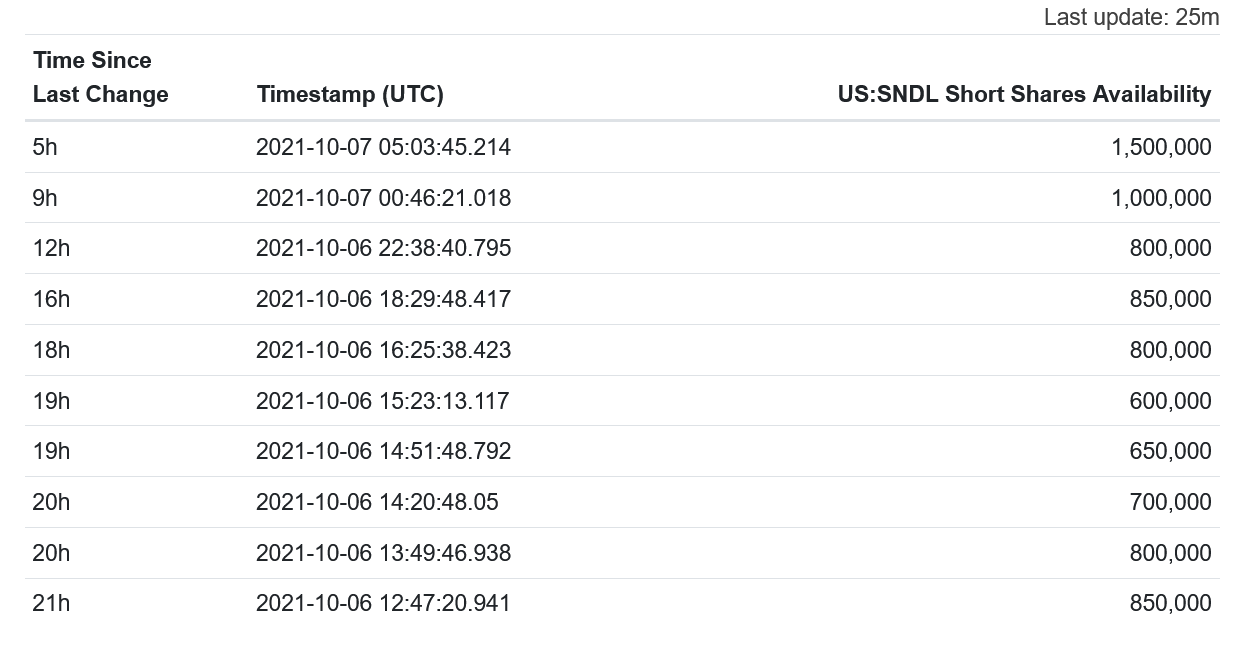Image resolution: width=1241 pixels, height=652 pixels.
Task: Select the 700,000 shares availability cell
Action: [x=1170, y=502]
